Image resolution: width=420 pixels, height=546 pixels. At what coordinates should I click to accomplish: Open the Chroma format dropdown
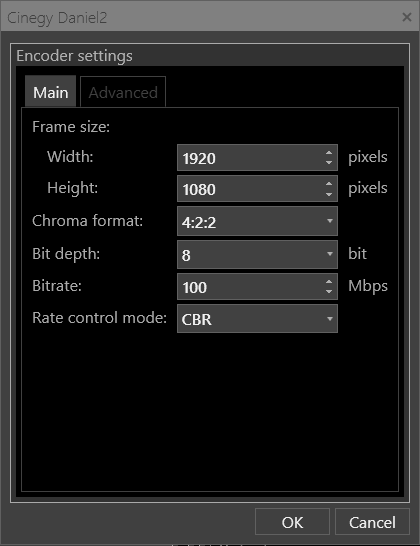(257, 221)
